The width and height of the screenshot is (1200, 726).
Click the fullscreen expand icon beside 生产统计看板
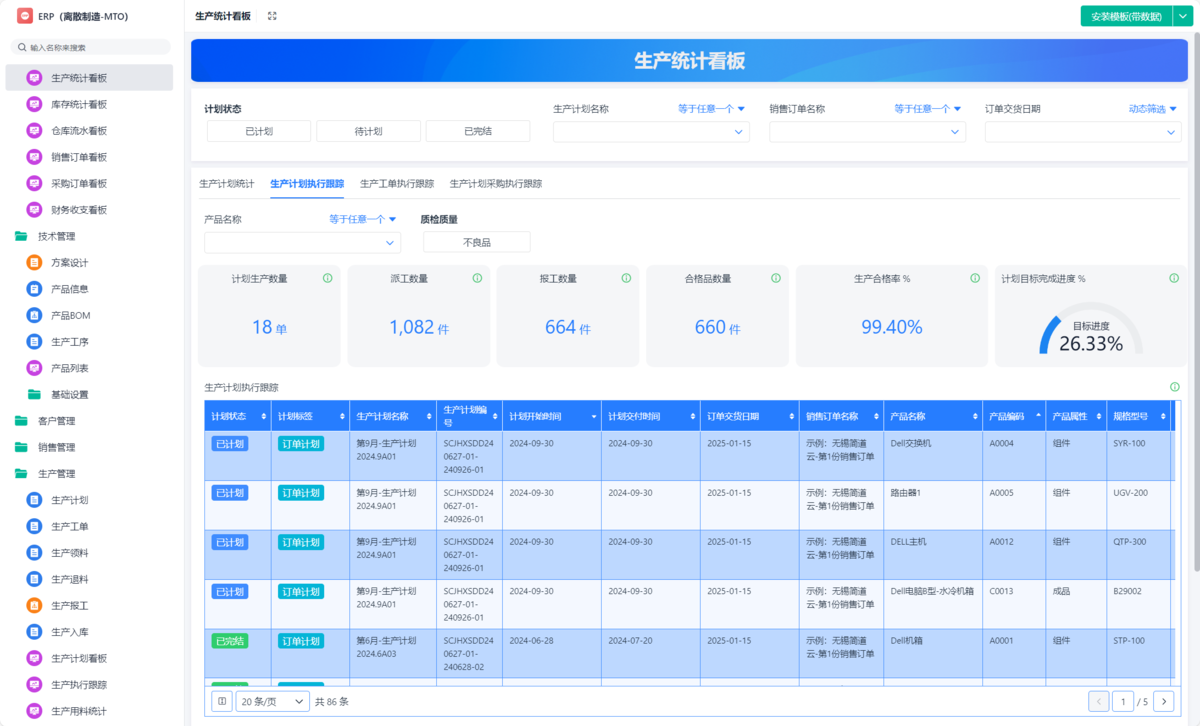[272, 16]
